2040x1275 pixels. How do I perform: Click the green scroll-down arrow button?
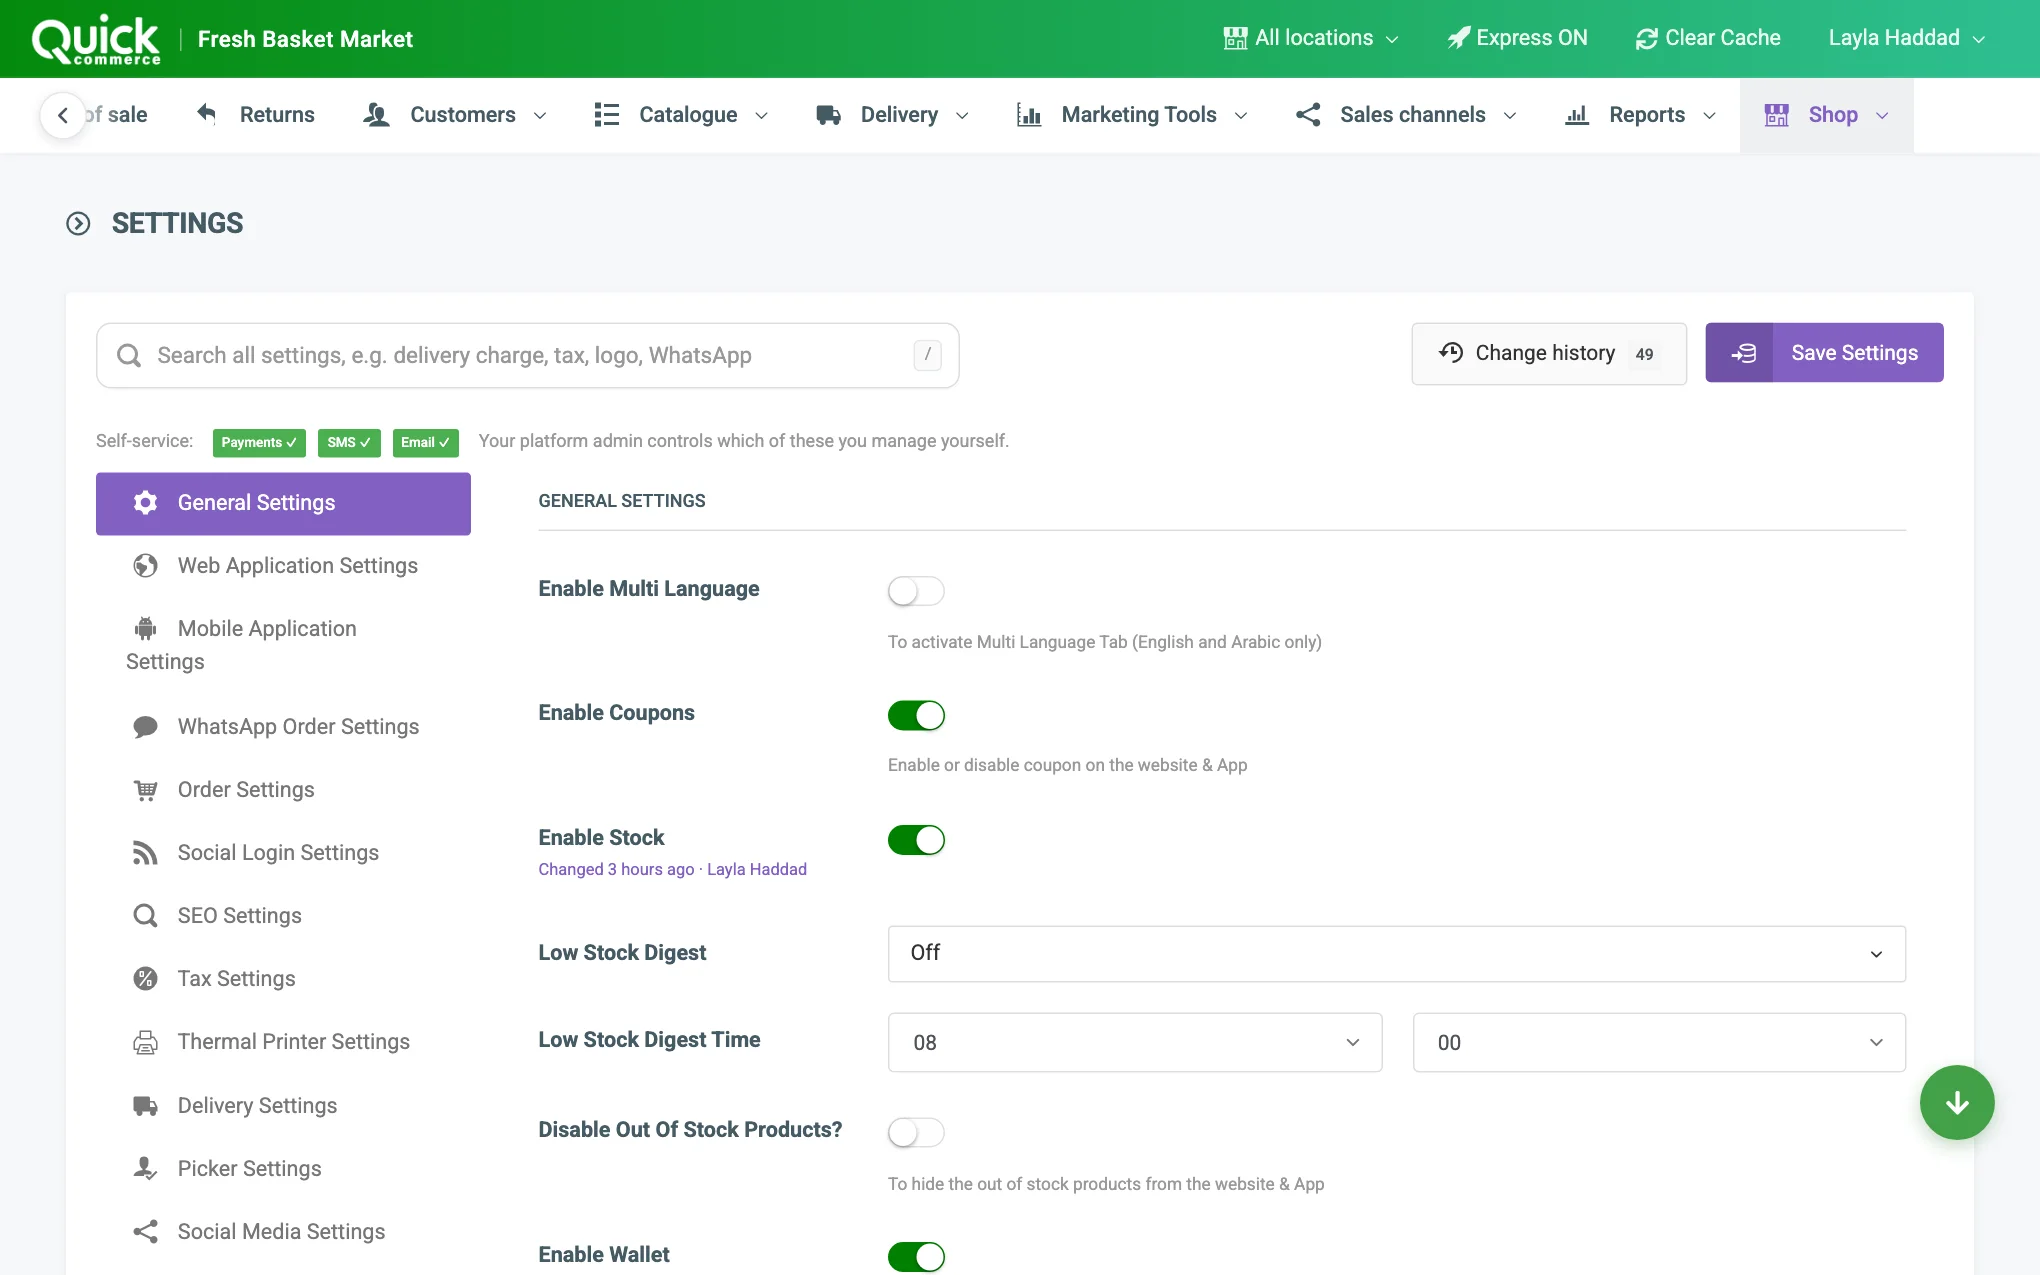1957,1102
